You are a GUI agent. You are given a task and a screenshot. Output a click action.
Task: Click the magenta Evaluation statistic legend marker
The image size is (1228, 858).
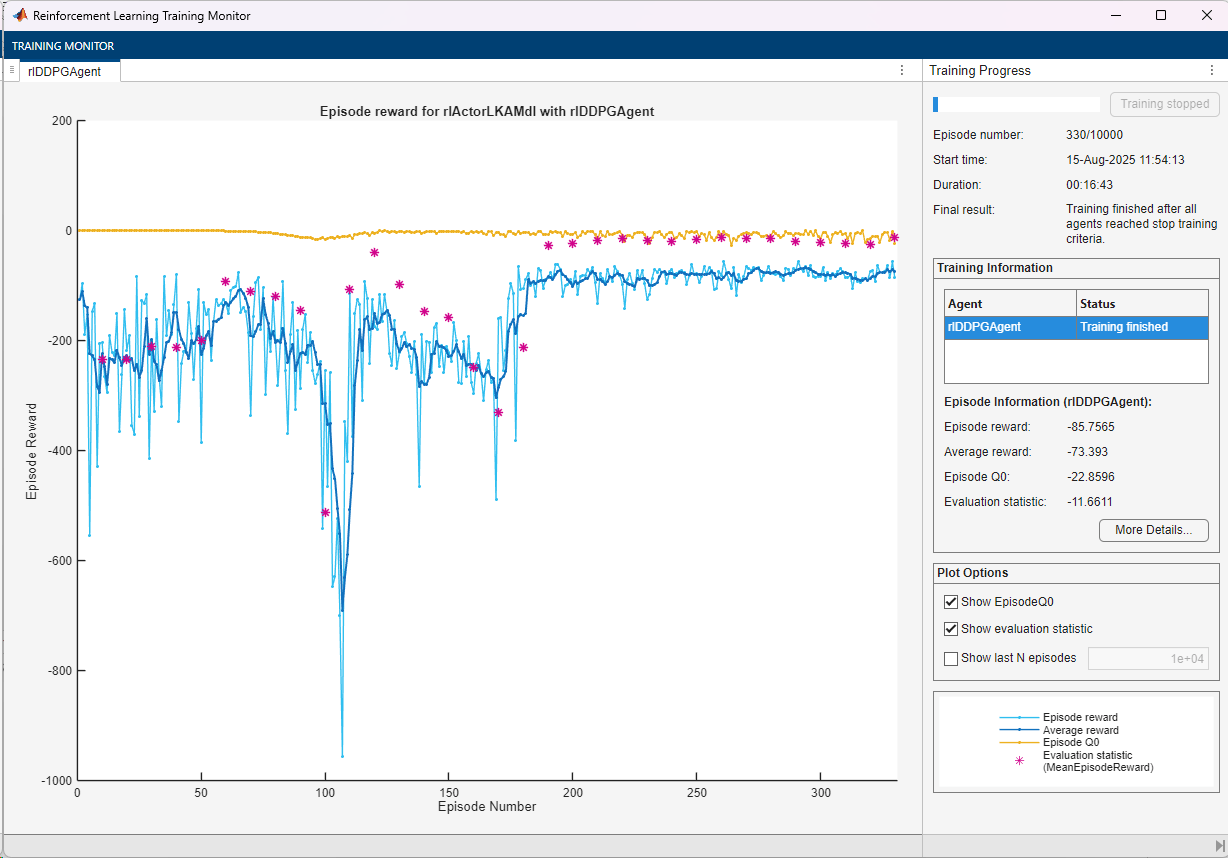(x=1020, y=761)
